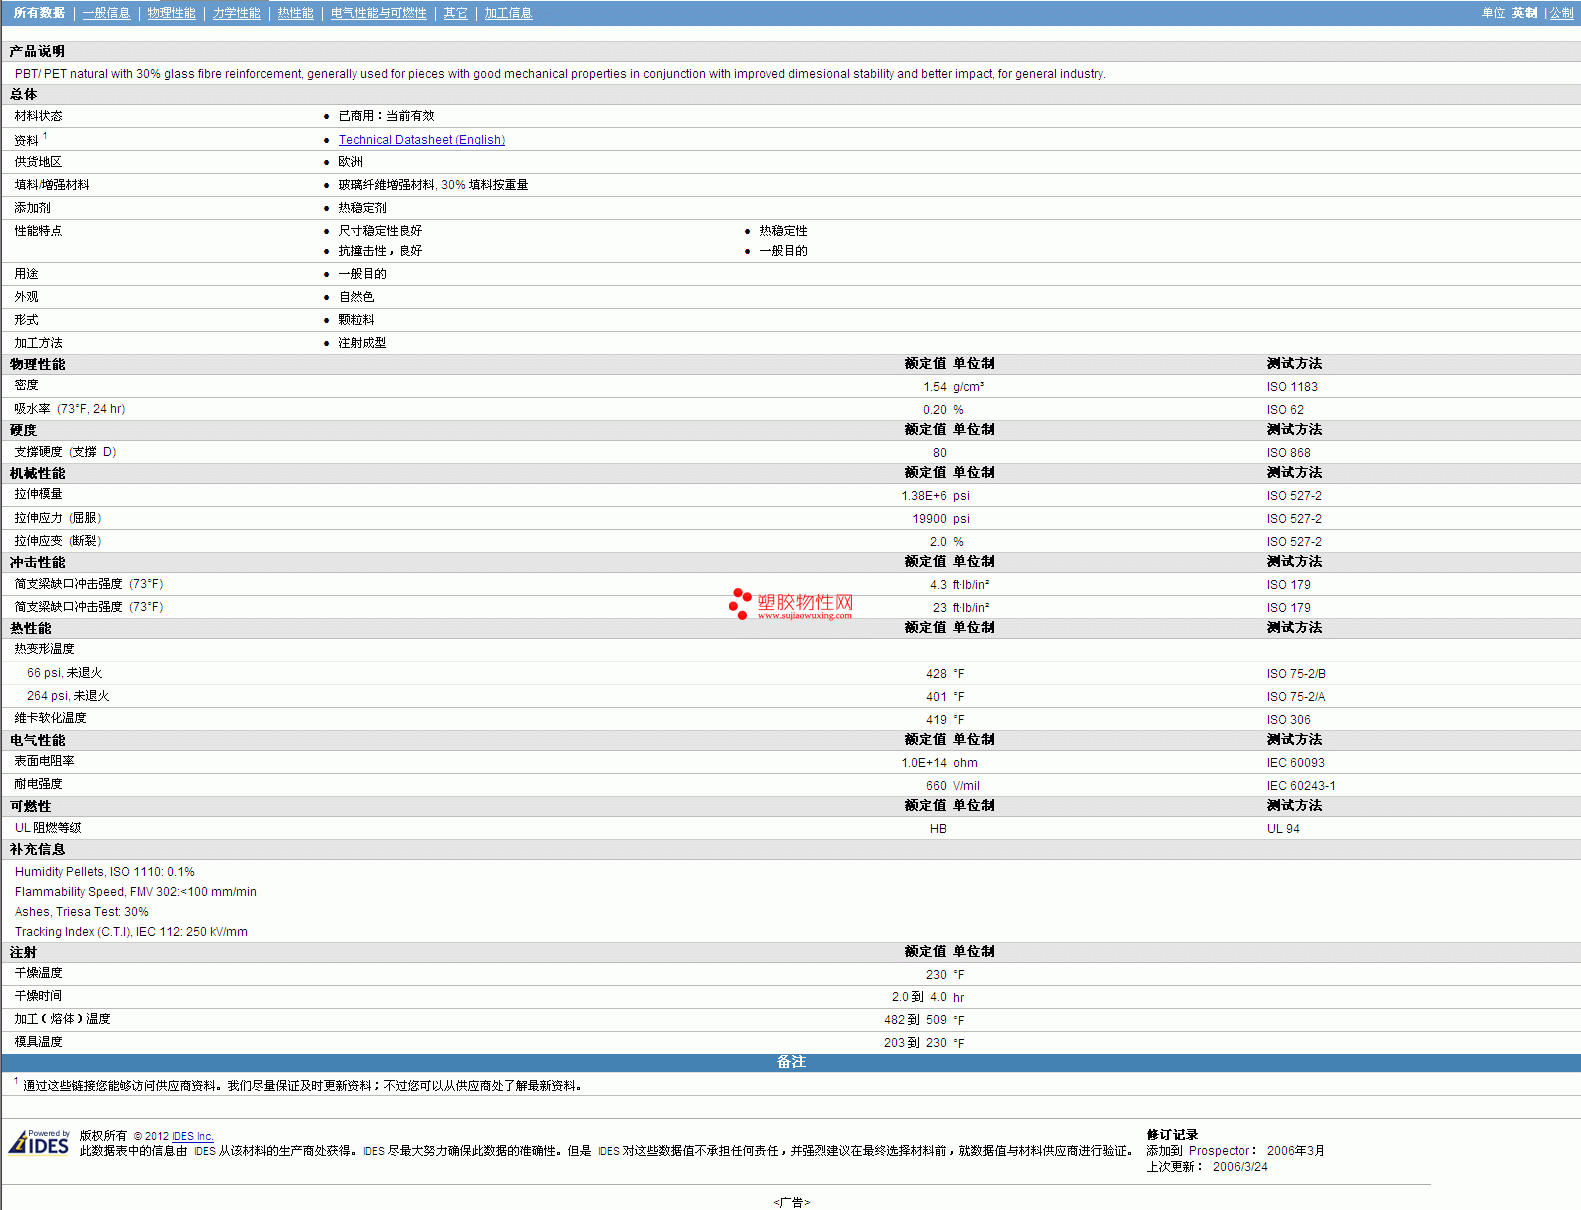
Task: Select the 拉伸模量 value 1.38E+6
Action: click(x=924, y=496)
